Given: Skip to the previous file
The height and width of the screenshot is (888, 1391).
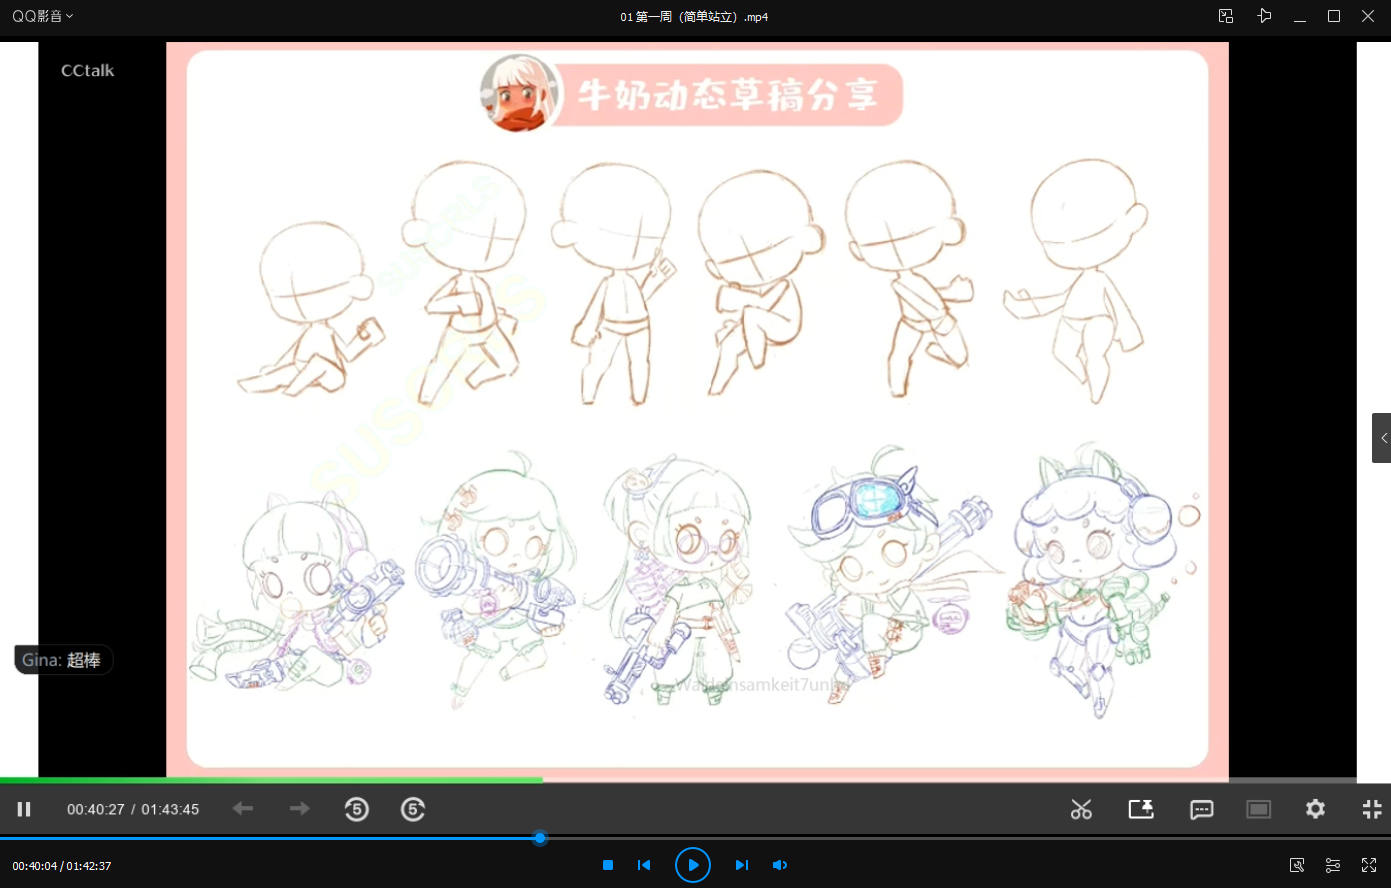Looking at the screenshot, I should 644,865.
